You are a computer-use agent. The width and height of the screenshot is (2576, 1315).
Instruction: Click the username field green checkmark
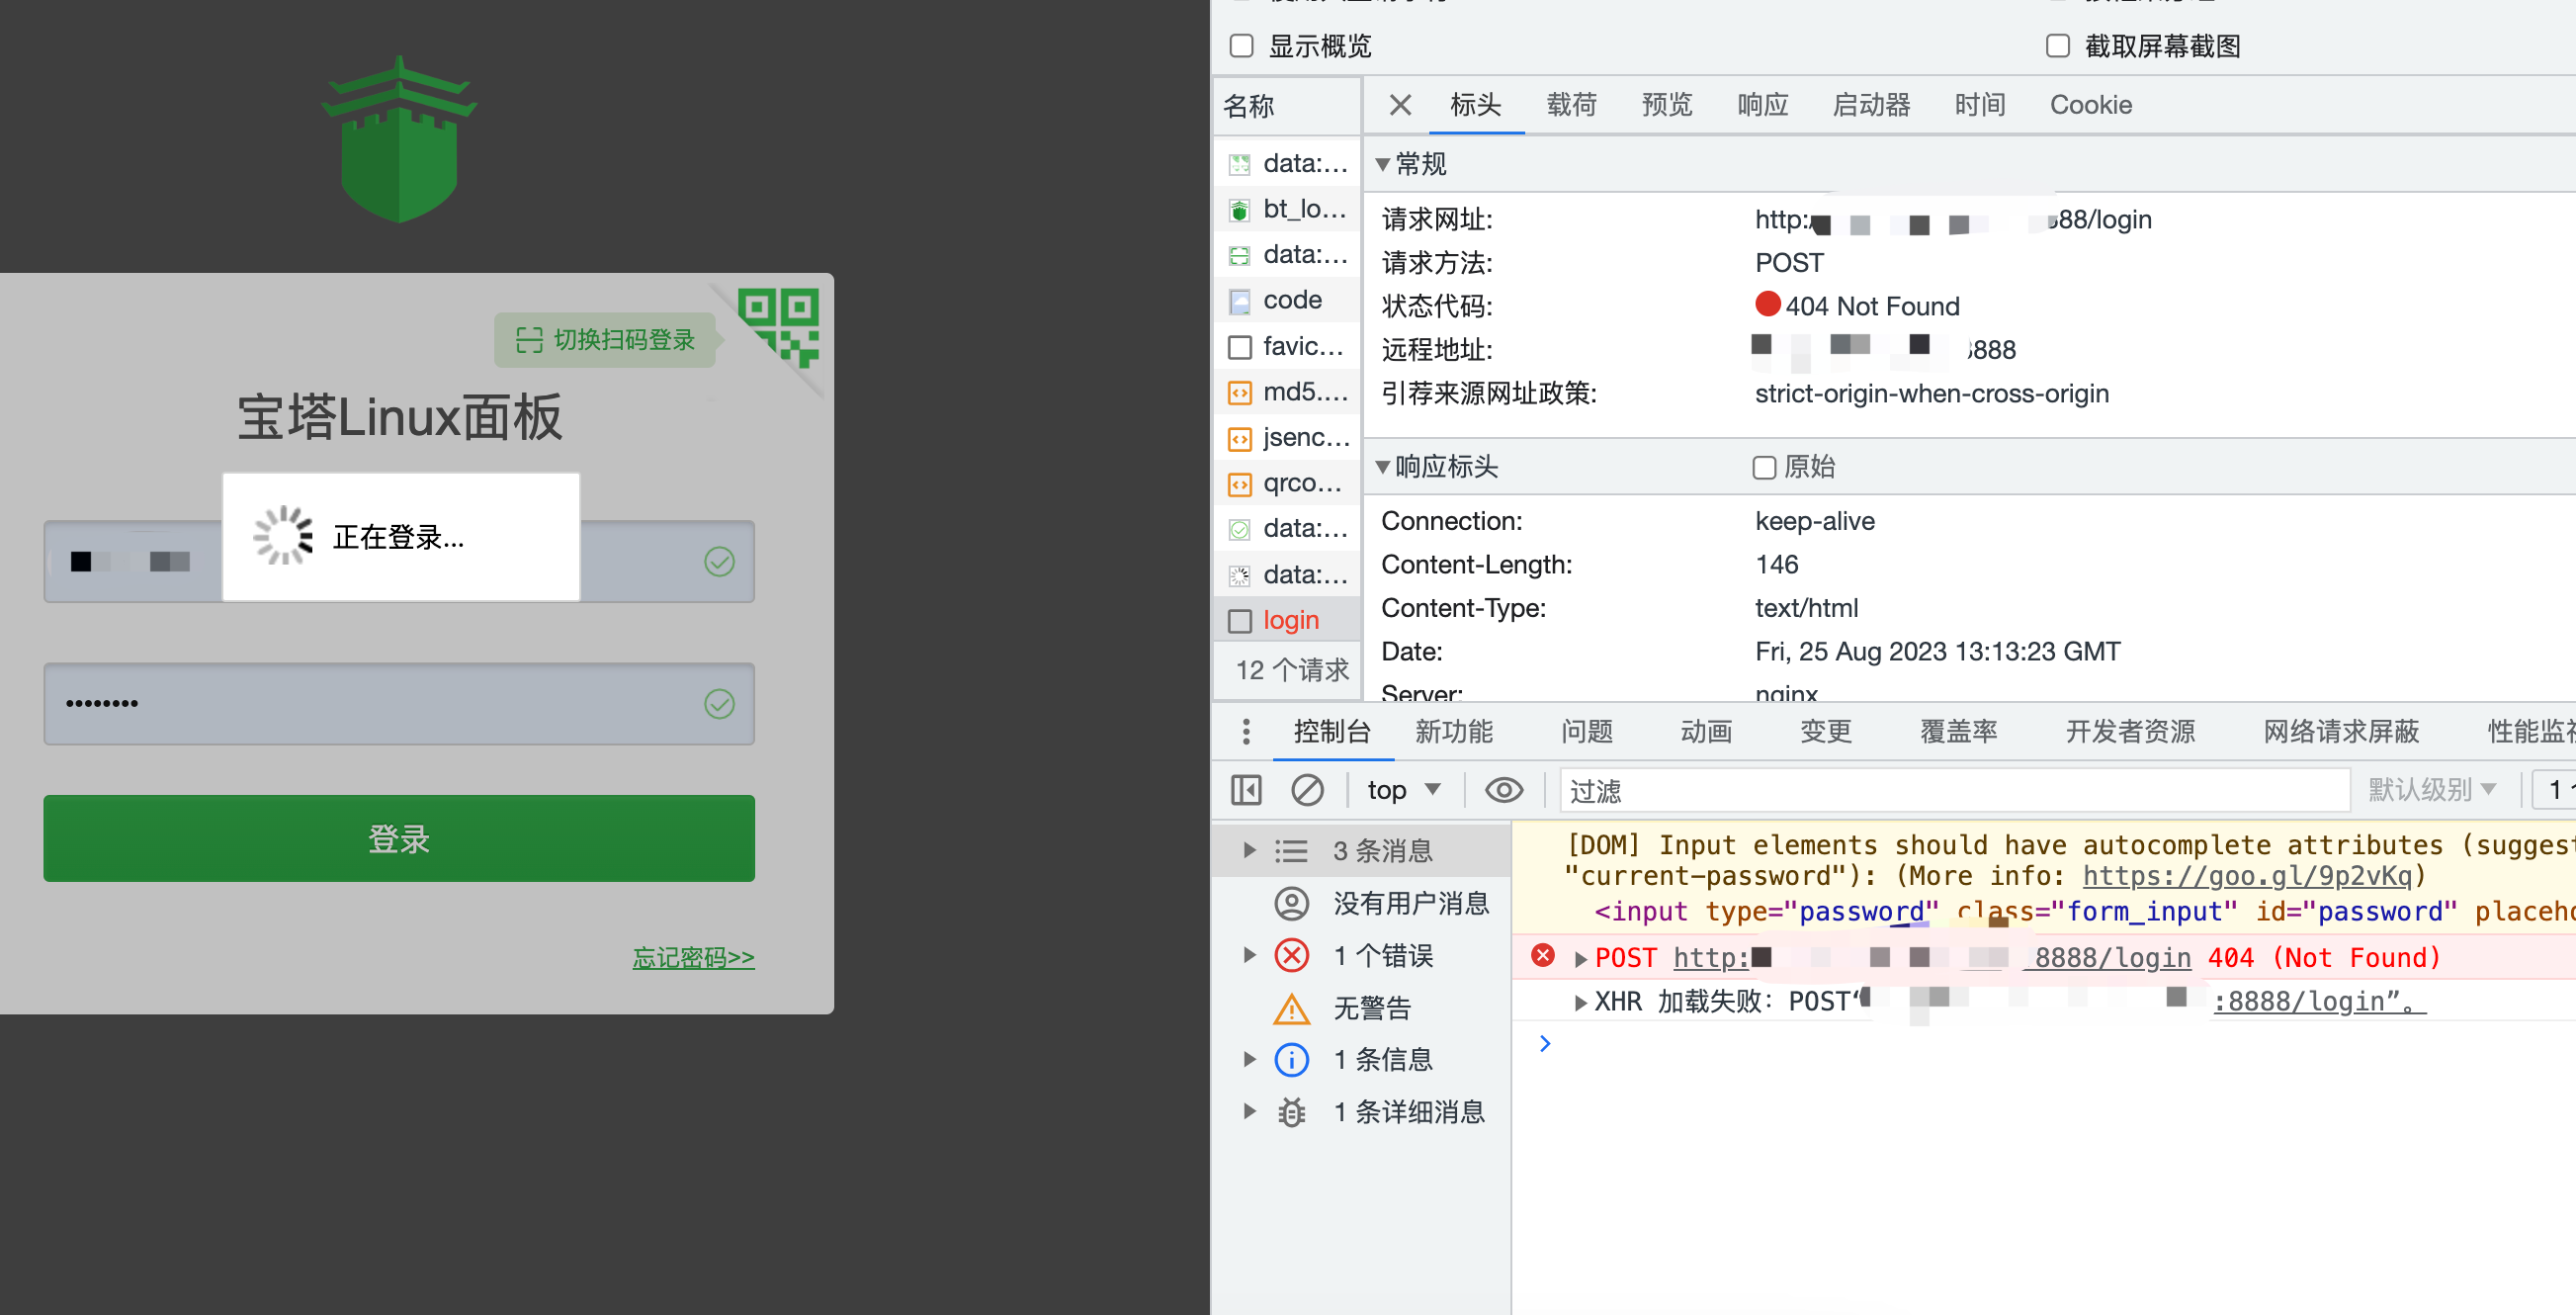click(x=719, y=562)
